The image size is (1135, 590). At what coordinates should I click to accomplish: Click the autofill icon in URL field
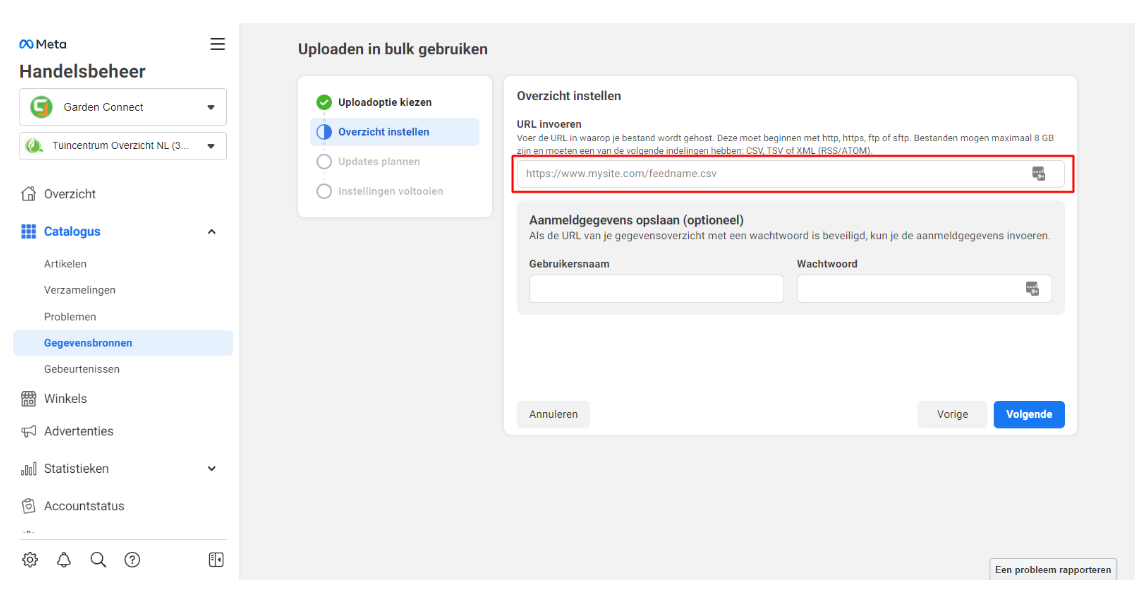click(x=1039, y=174)
